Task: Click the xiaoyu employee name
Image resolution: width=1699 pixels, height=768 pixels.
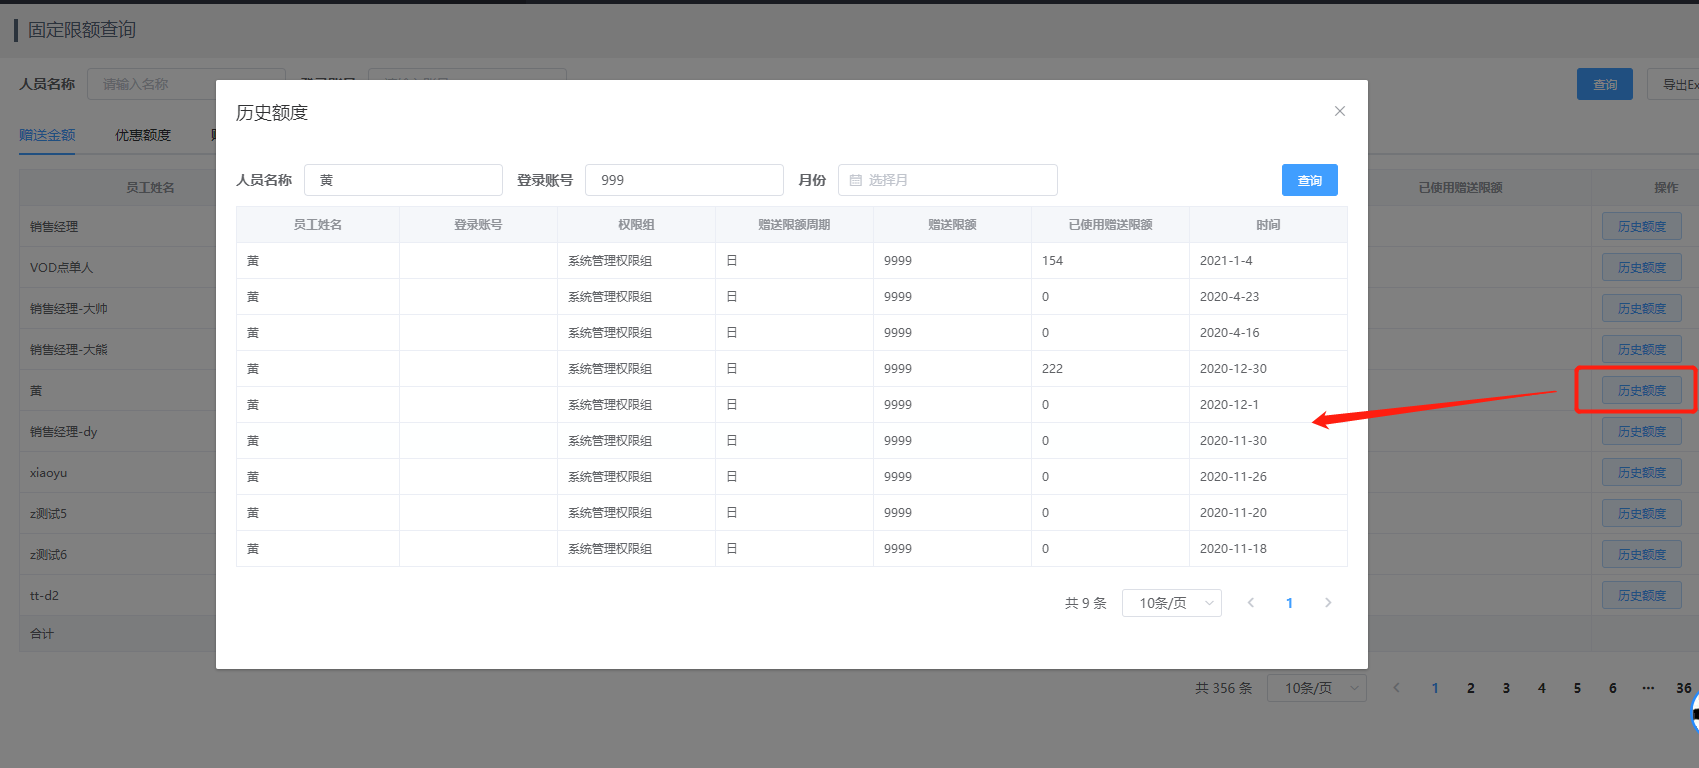Action: 49,473
